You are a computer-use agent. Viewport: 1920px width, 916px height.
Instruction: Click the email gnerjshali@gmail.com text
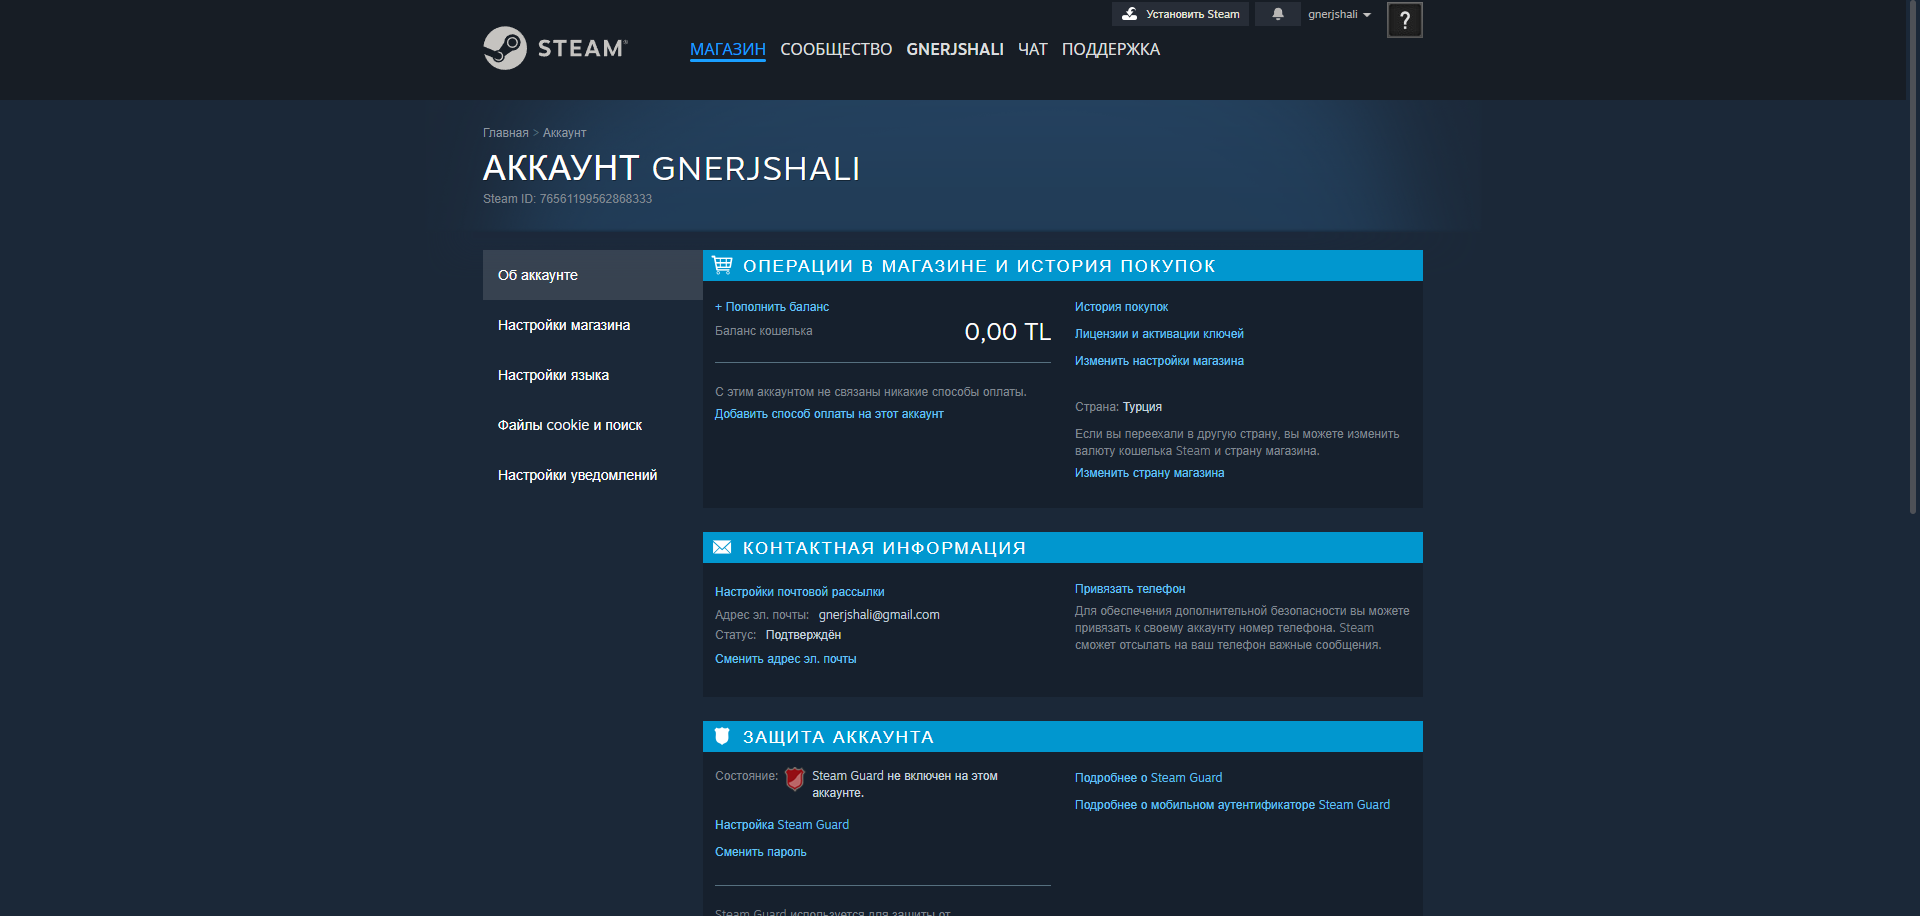coord(879,615)
